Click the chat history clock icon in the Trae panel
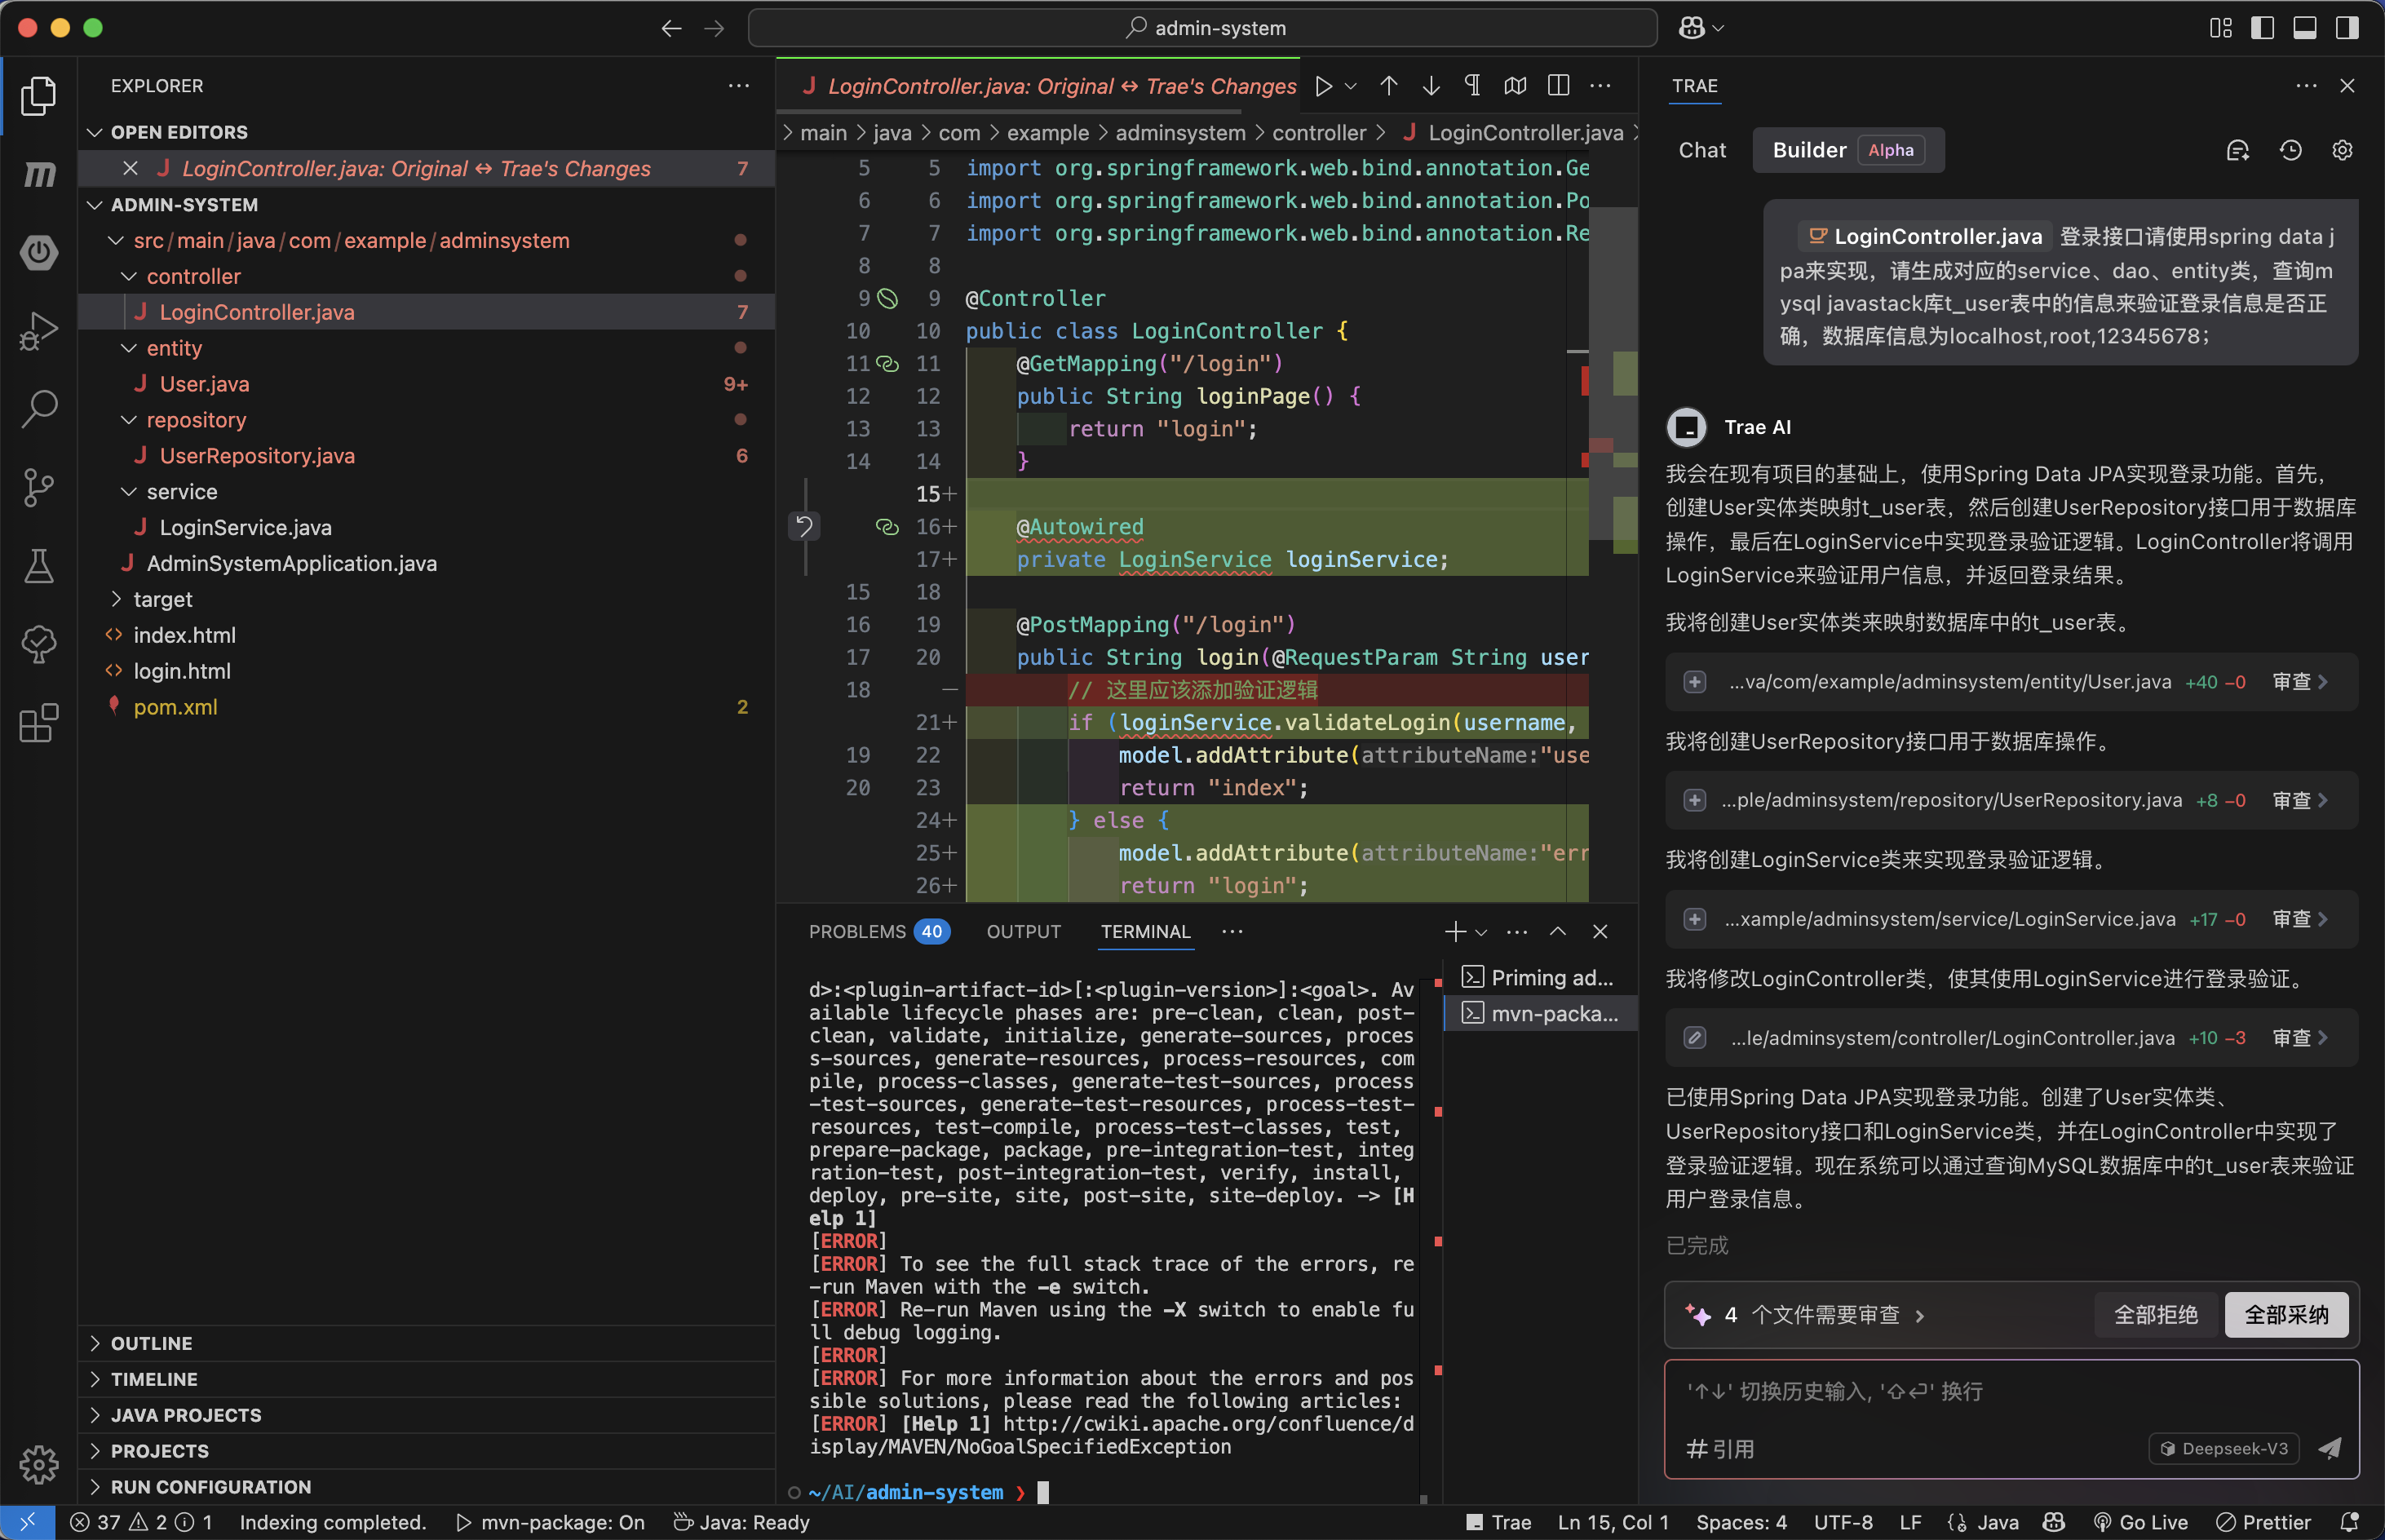The height and width of the screenshot is (1540, 2385). pos(2290,150)
